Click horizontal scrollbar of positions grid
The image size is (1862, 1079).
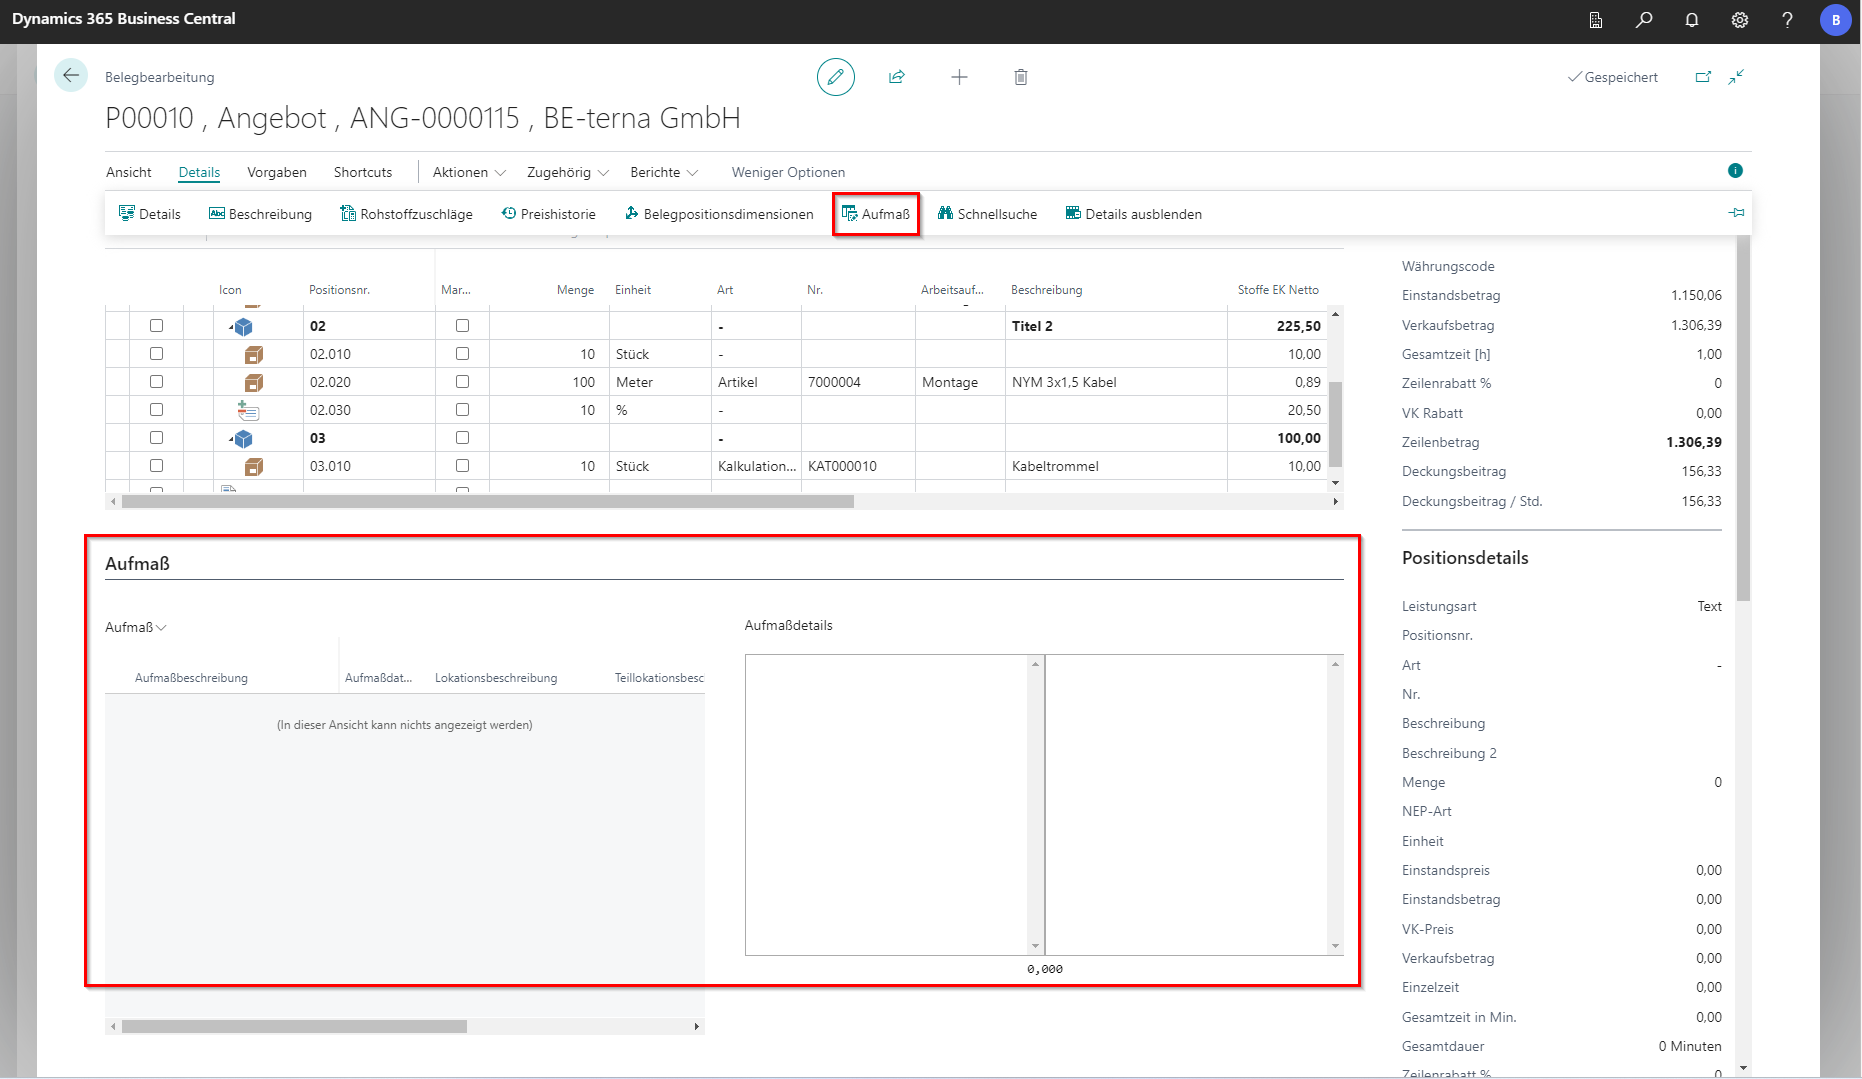point(488,502)
